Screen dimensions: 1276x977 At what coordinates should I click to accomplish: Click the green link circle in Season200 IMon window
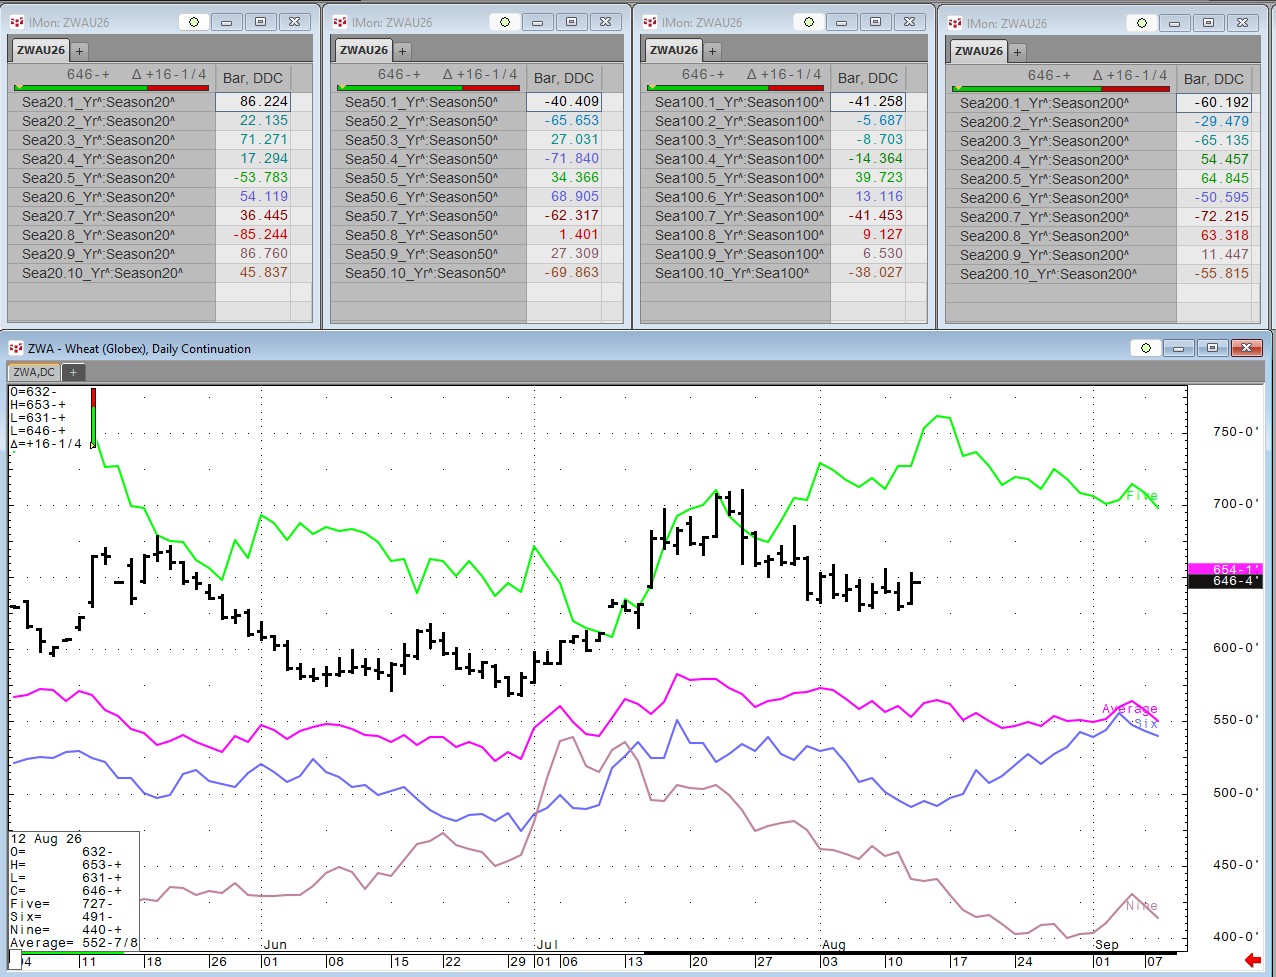[1142, 23]
